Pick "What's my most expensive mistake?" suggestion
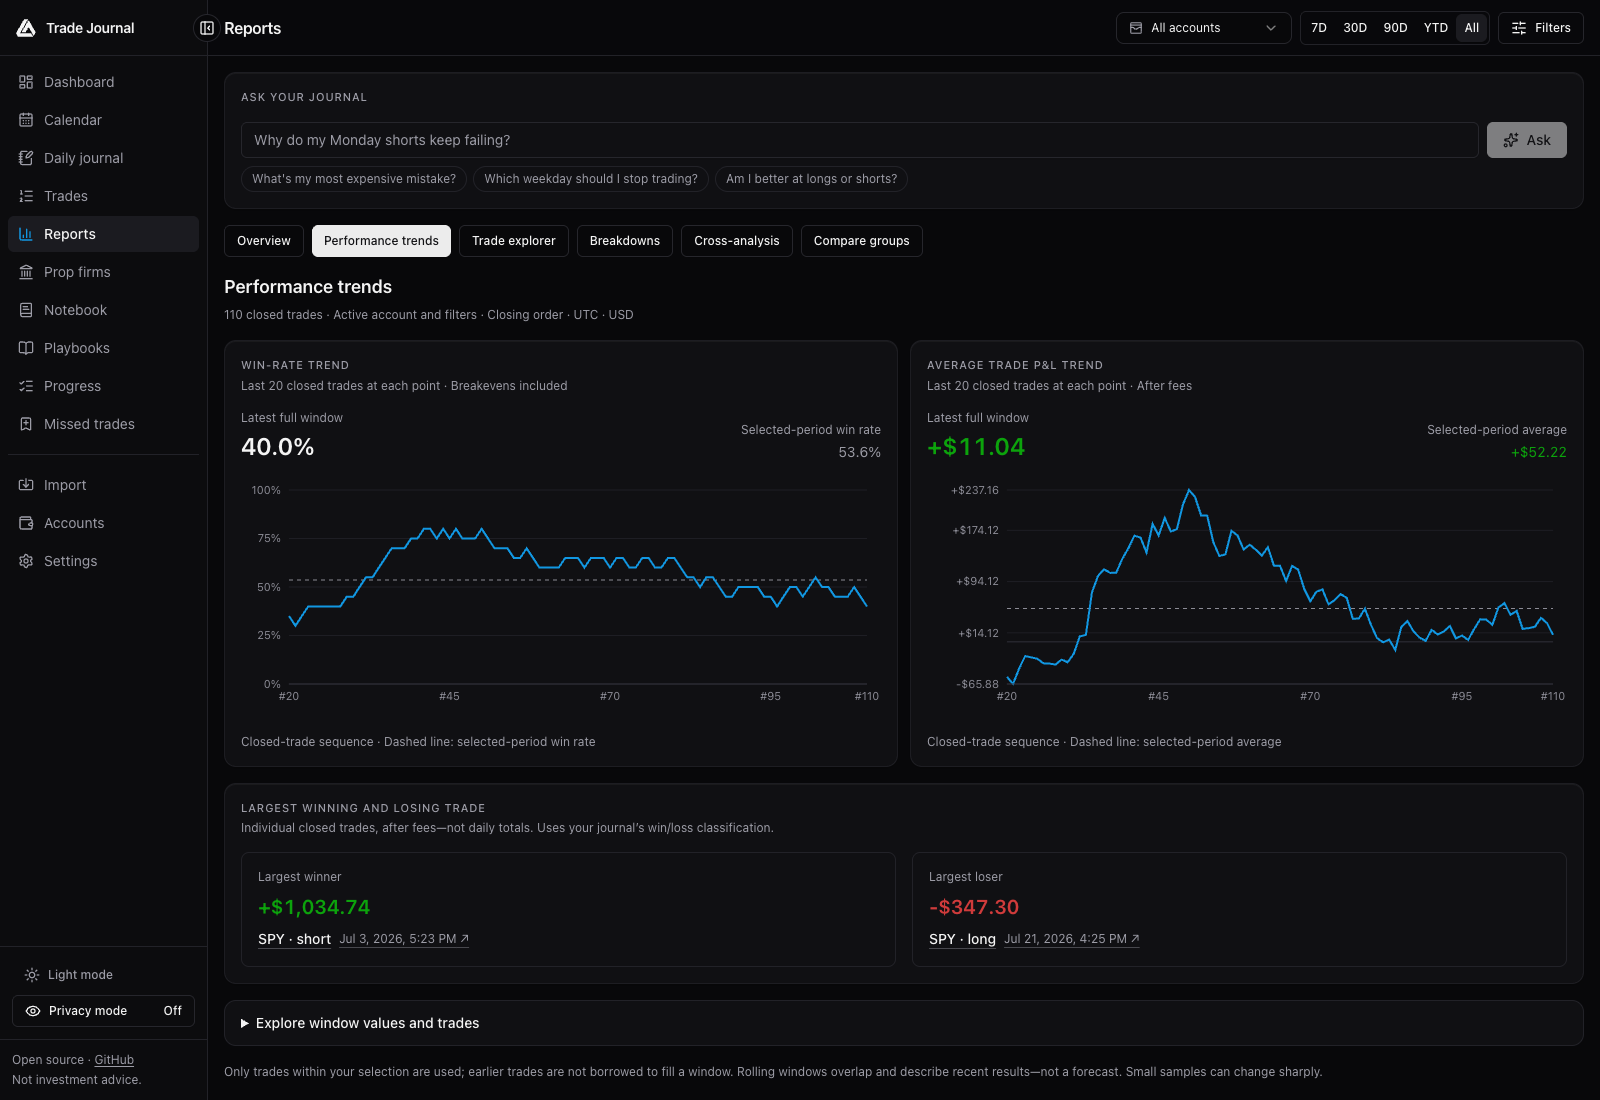The height and width of the screenshot is (1100, 1600). tap(354, 179)
